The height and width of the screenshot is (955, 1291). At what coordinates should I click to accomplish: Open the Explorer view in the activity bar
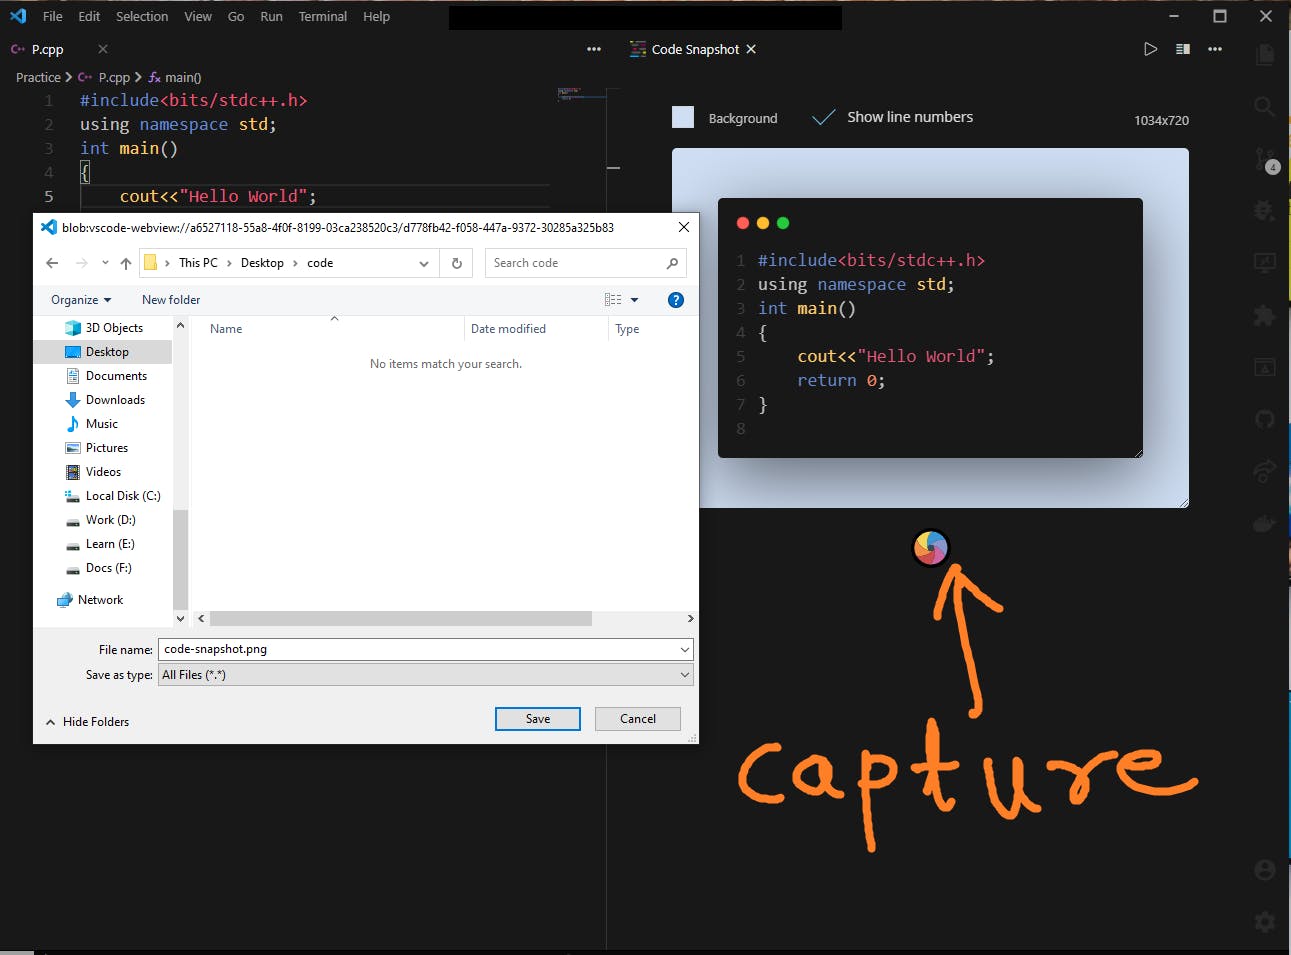click(x=1265, y=54)
